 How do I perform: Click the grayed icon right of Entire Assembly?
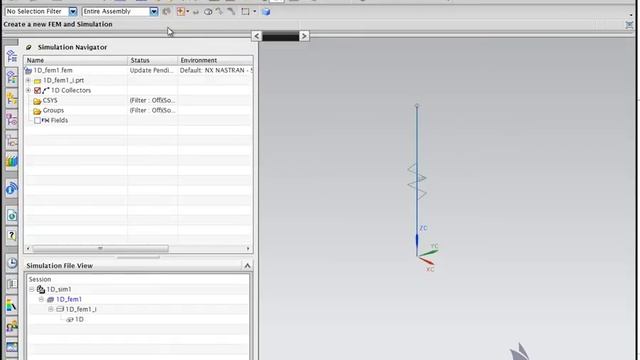point(167,11)
